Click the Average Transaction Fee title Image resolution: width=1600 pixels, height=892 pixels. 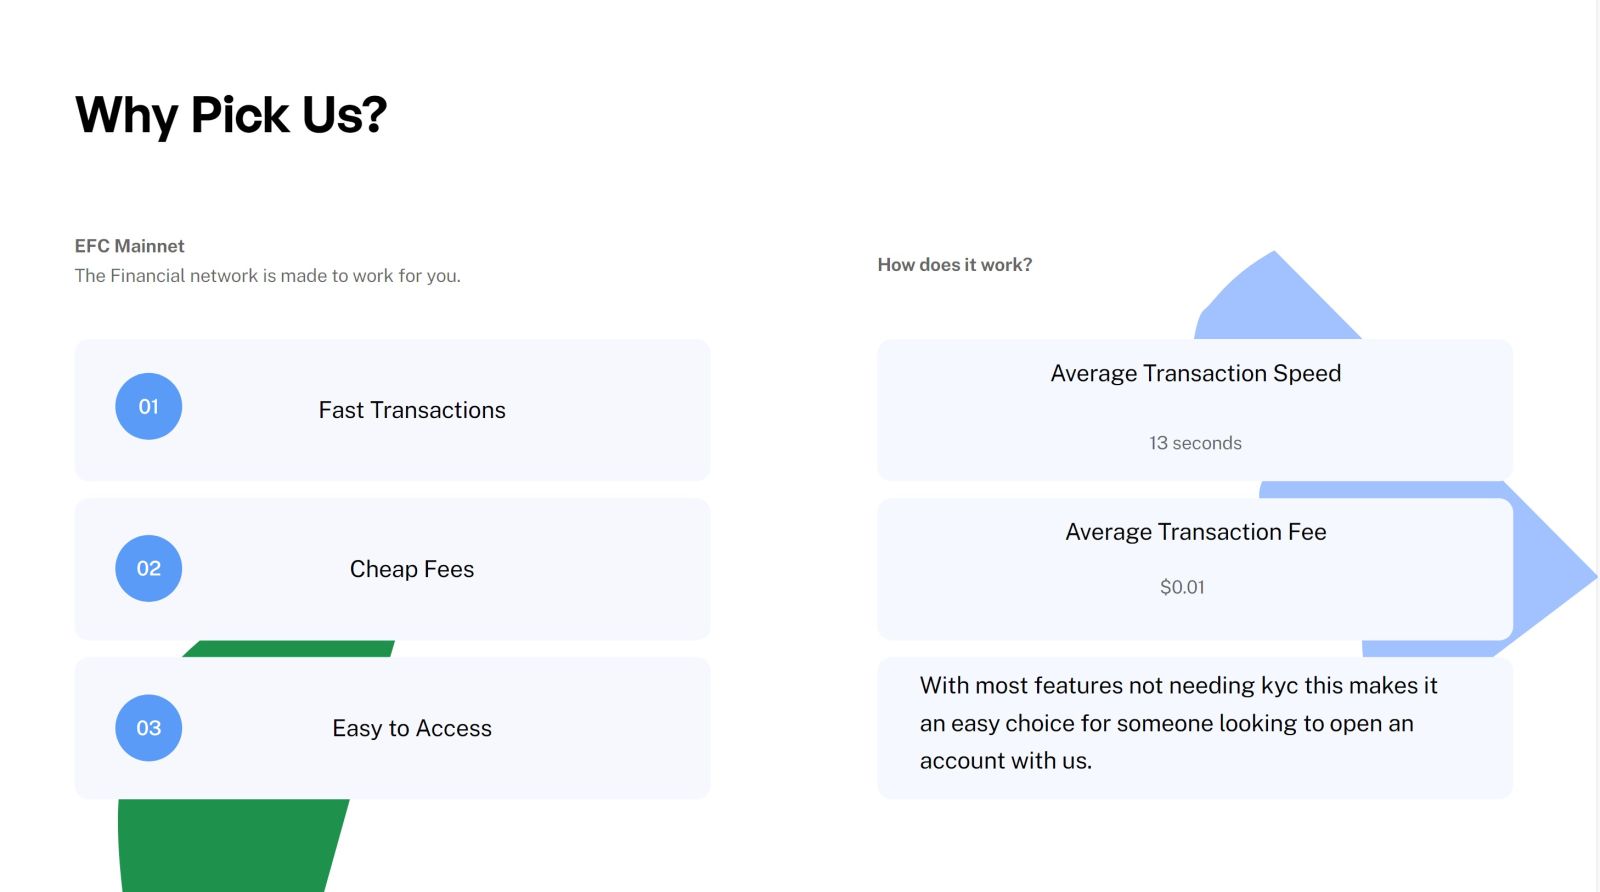(x=1196, y=532)
